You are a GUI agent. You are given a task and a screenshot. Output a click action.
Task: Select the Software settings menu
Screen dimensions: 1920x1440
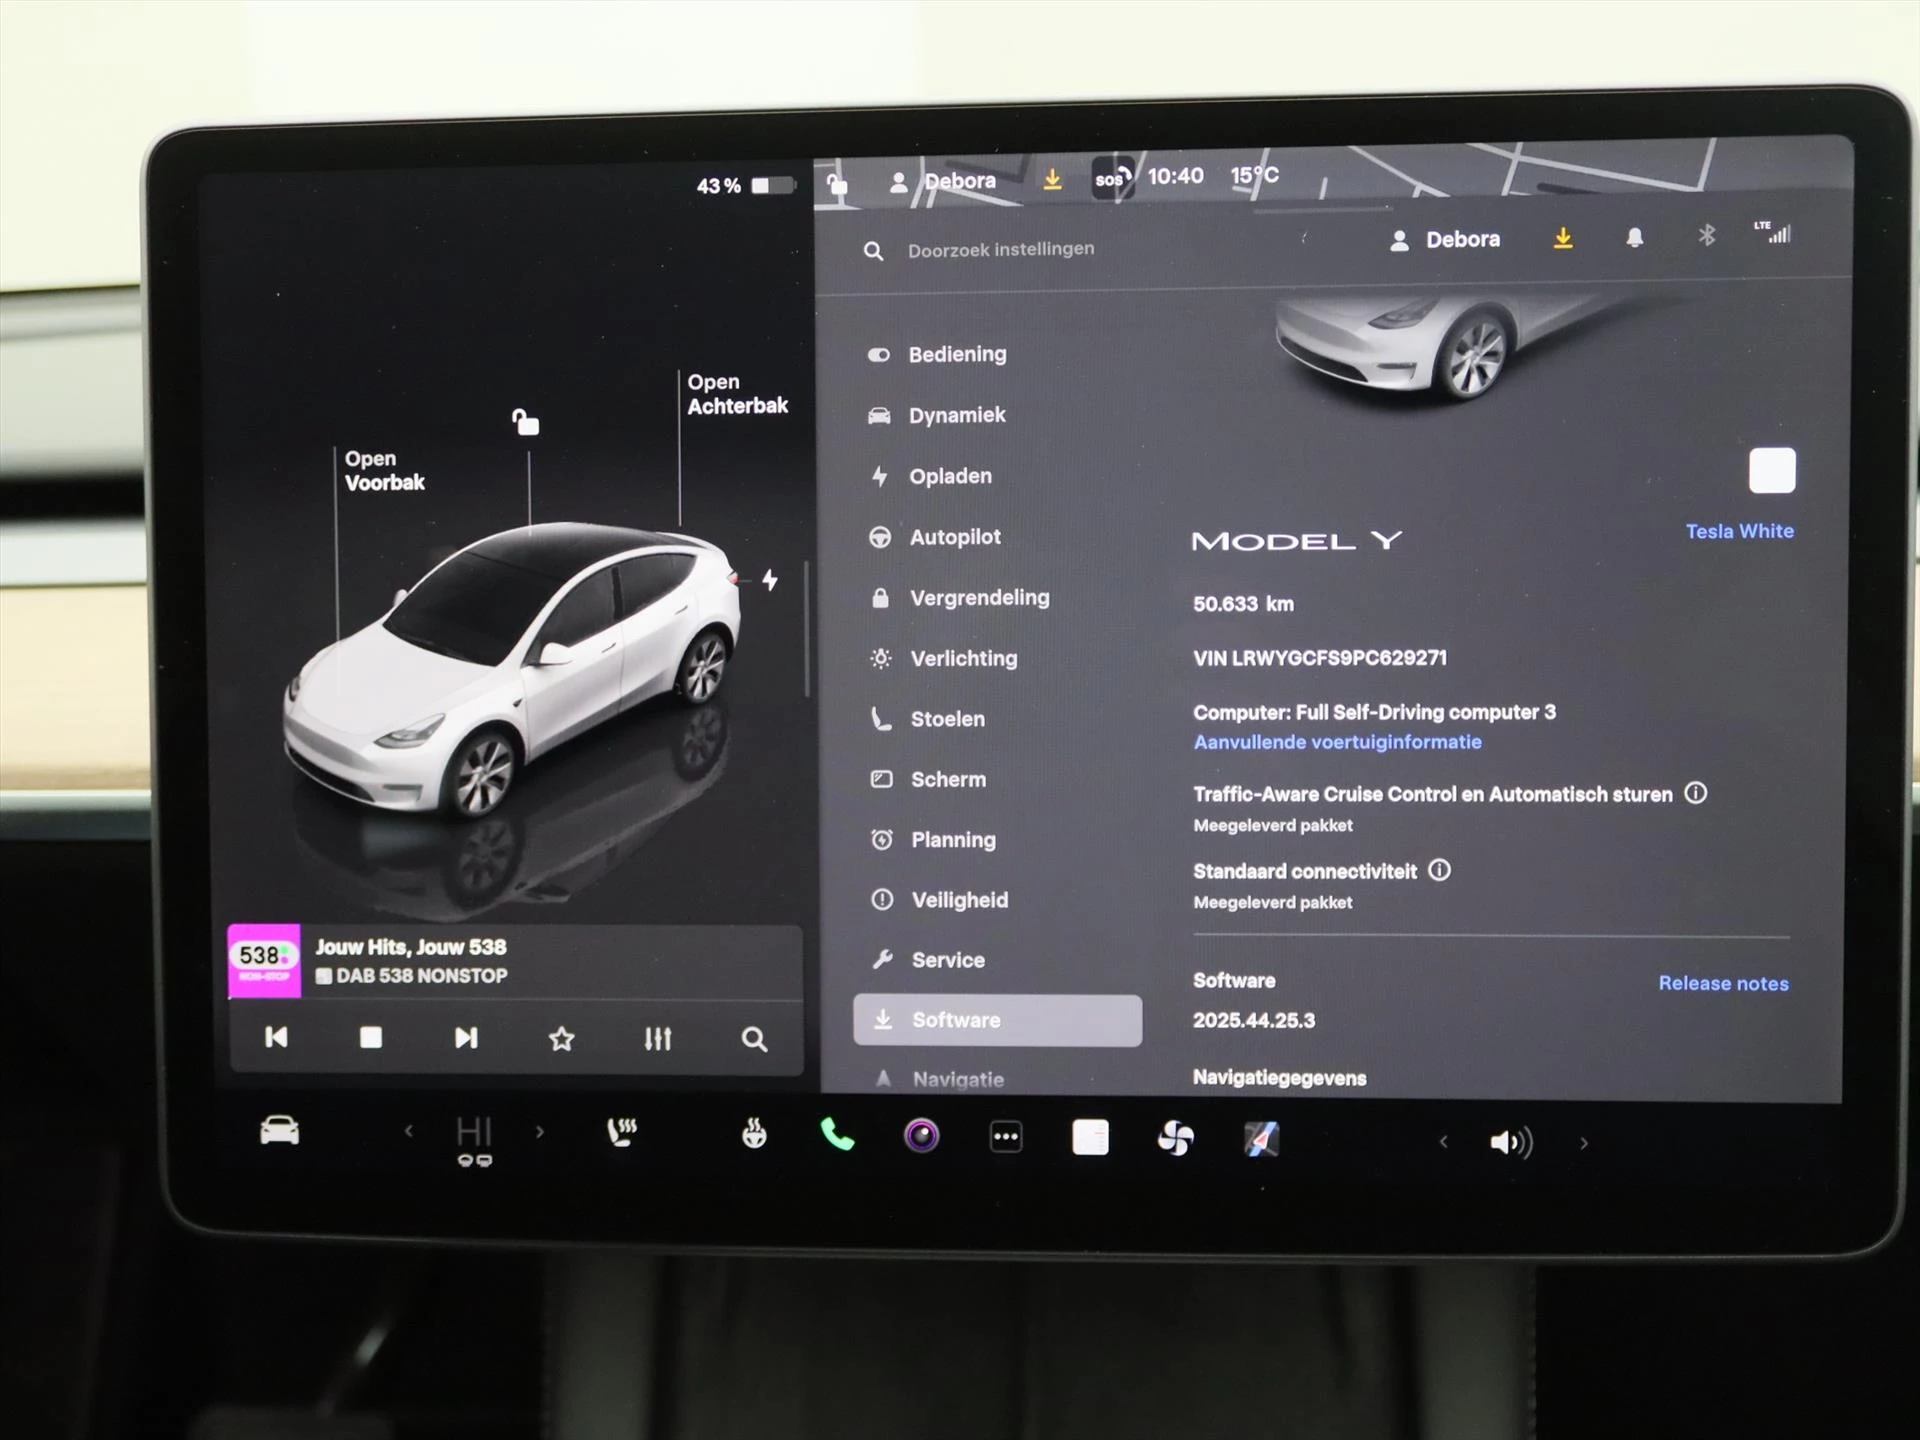click(x=997, y=1020)
